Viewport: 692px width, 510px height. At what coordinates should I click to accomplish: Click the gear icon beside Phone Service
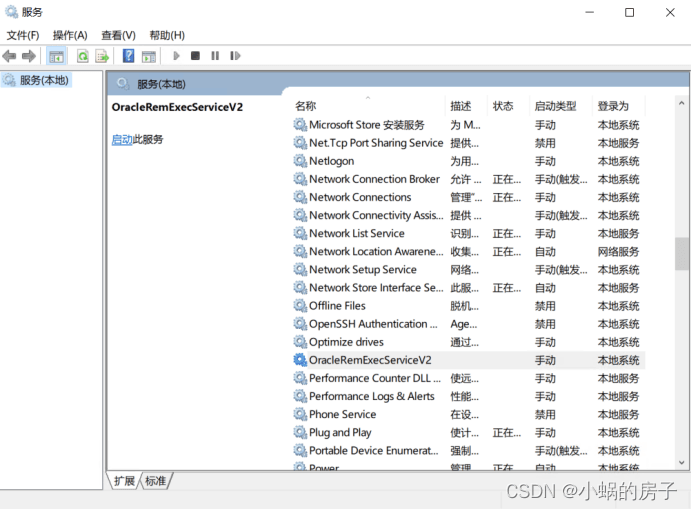(300, 414)
